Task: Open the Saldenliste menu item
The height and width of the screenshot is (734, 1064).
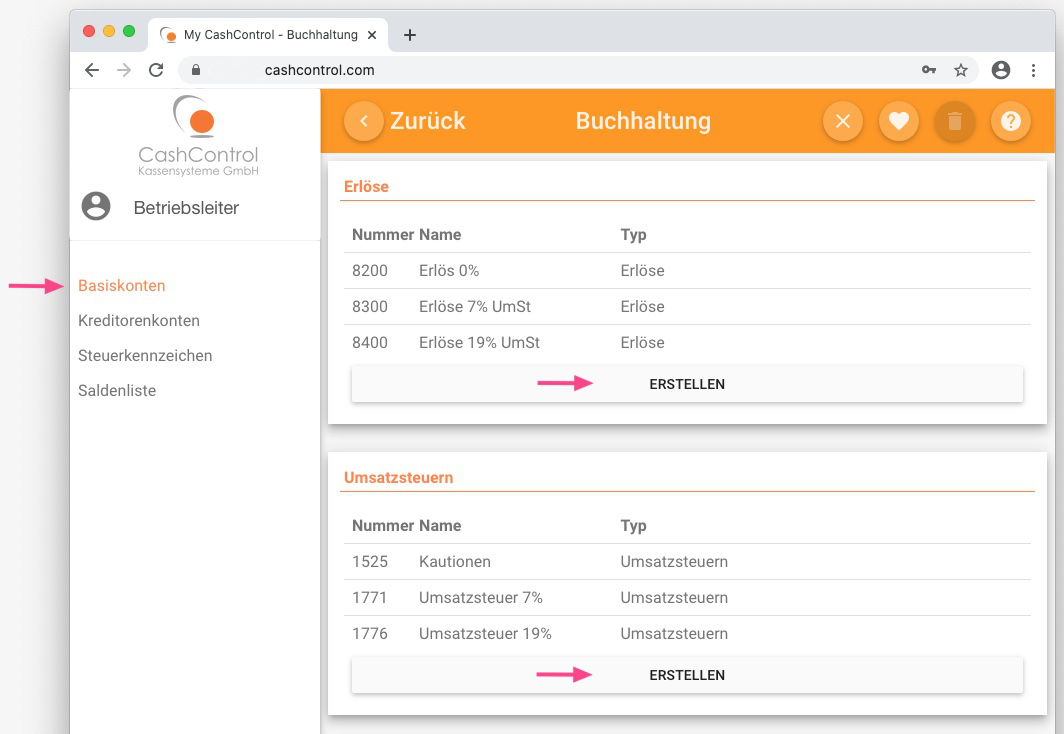Action: [117, 391]
